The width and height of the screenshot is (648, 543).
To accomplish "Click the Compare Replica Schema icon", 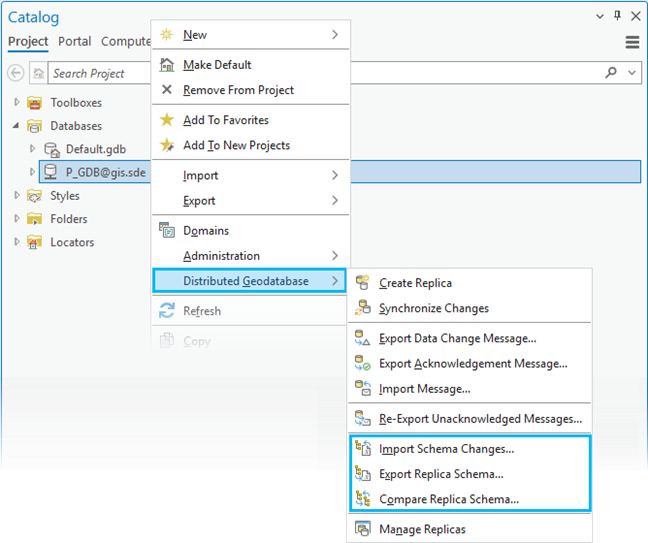I will [x=362, y=499].
